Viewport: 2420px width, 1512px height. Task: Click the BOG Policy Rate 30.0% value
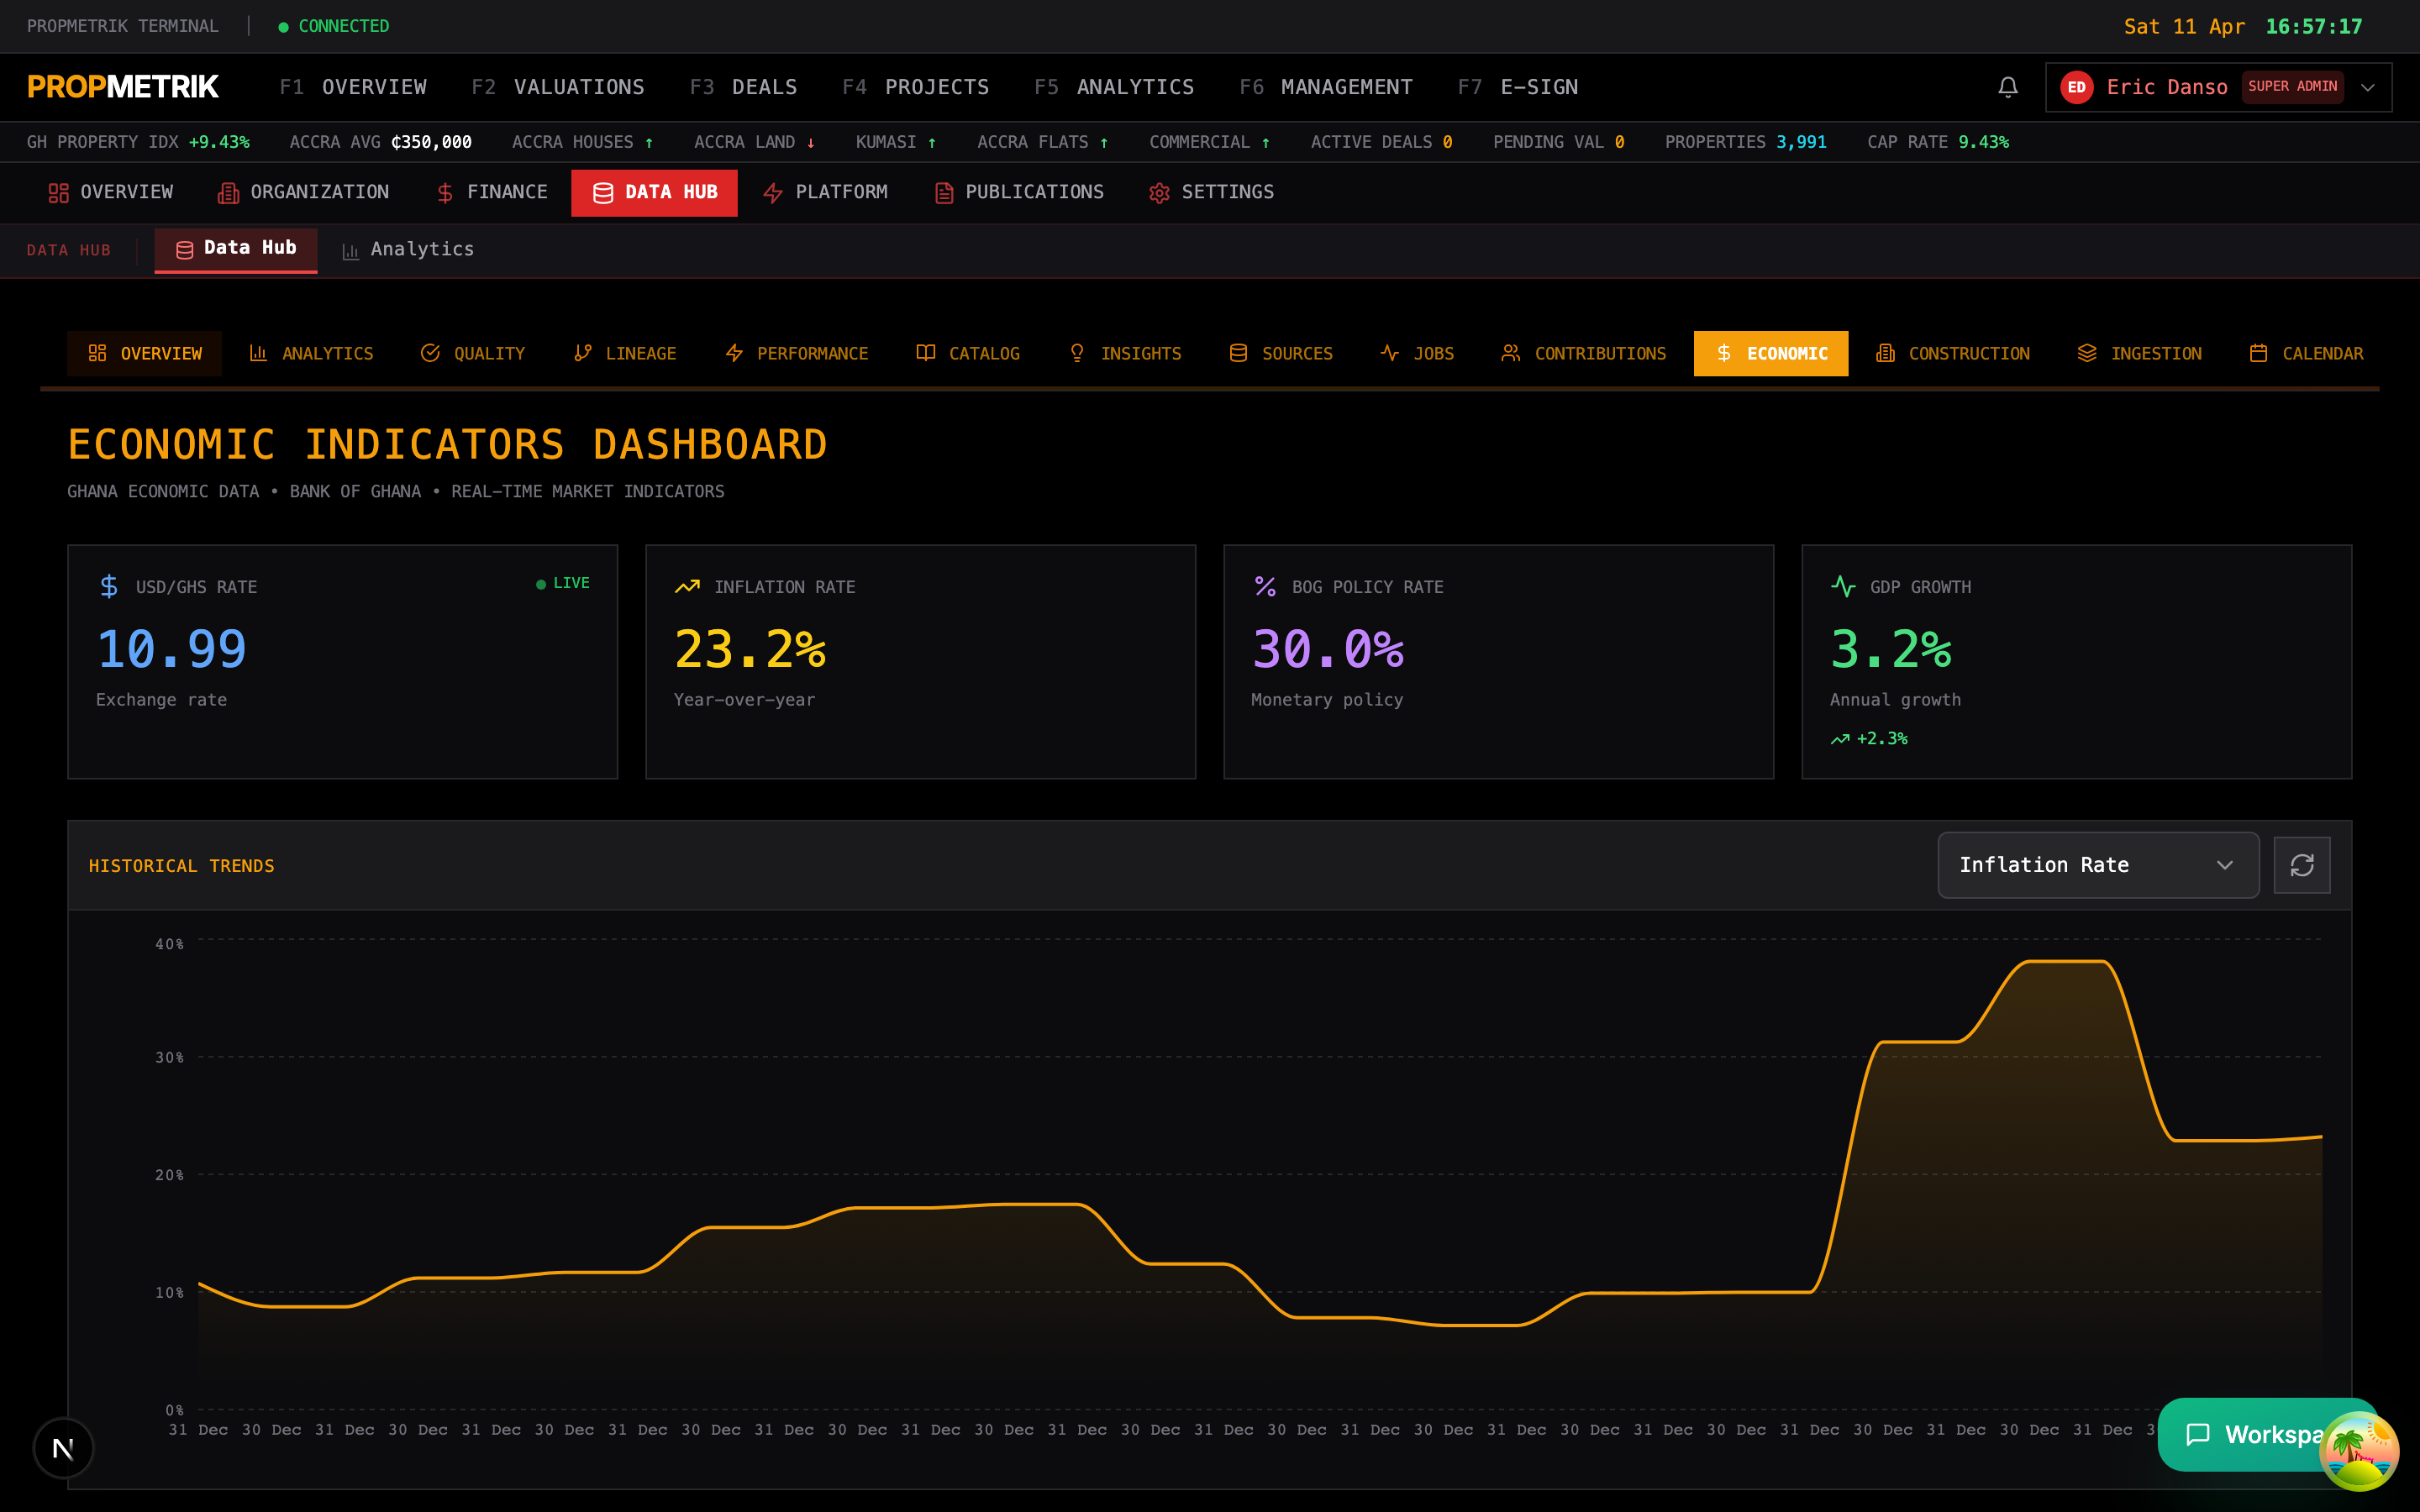pyautogui.click(x=1328, y=649)
